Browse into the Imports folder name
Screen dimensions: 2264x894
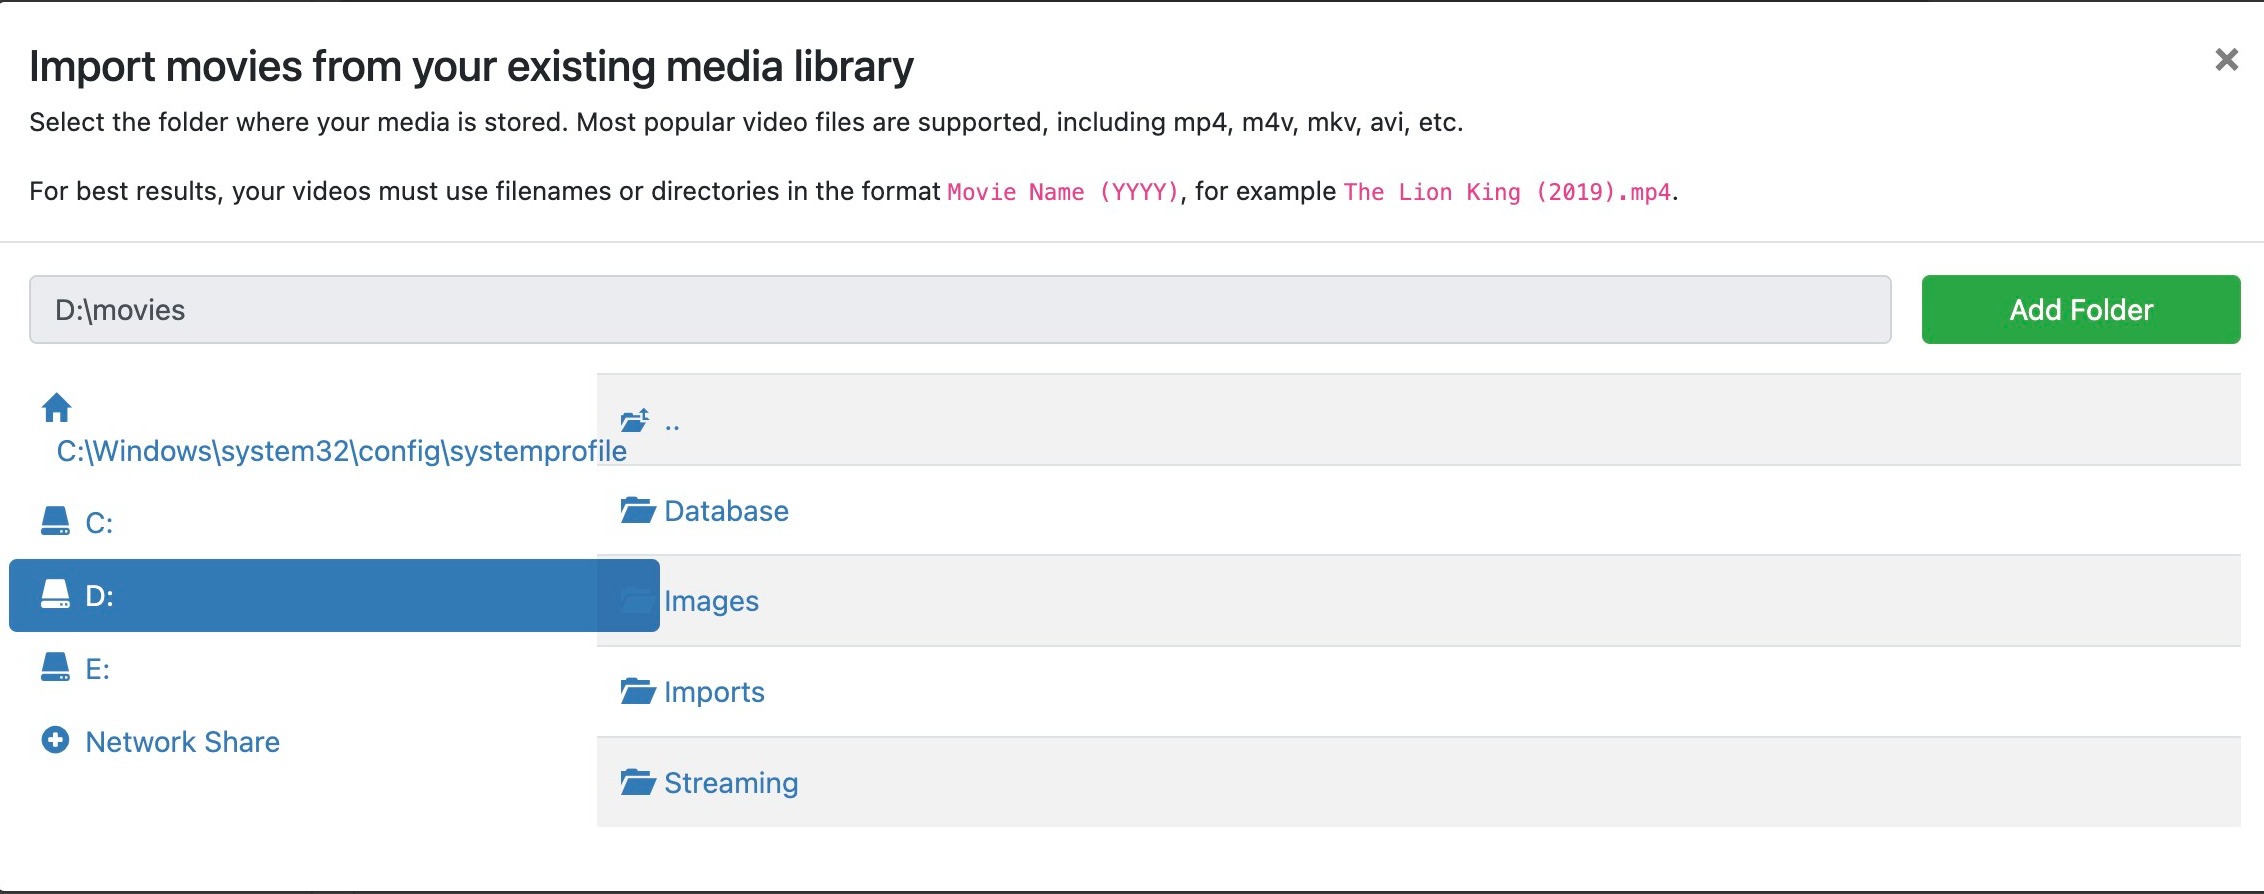[x=714, y=692]
